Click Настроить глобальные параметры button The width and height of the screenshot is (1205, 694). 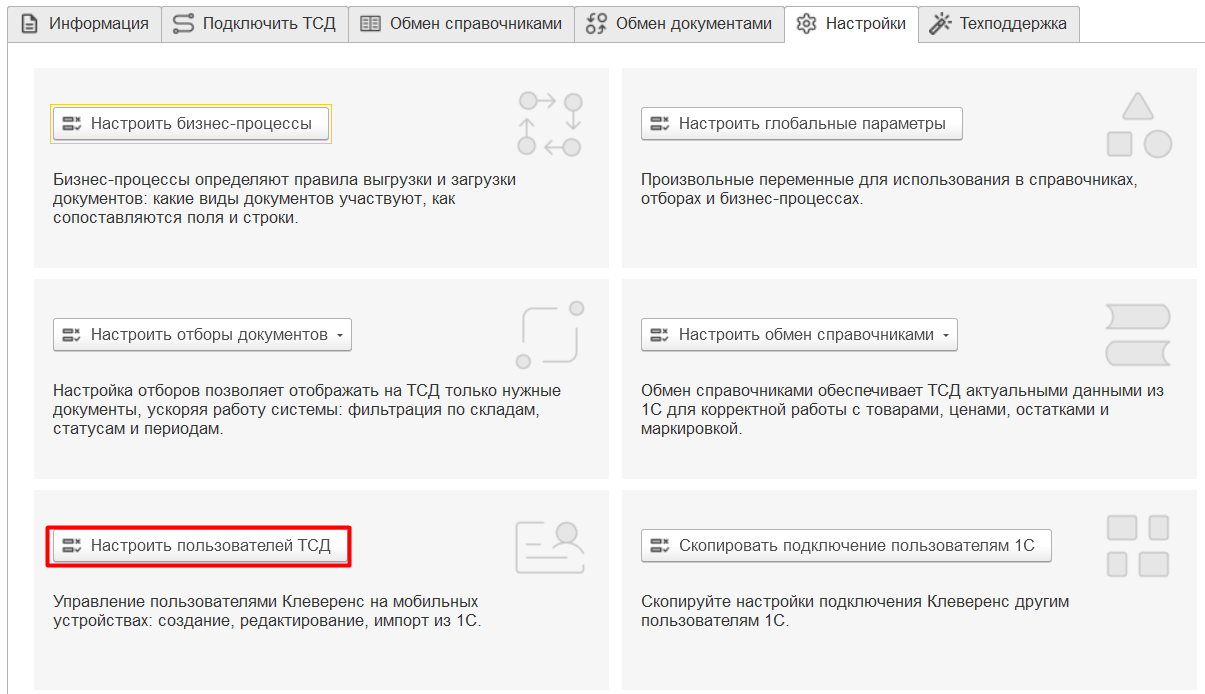pyautogui.click(x=801, y=124)
